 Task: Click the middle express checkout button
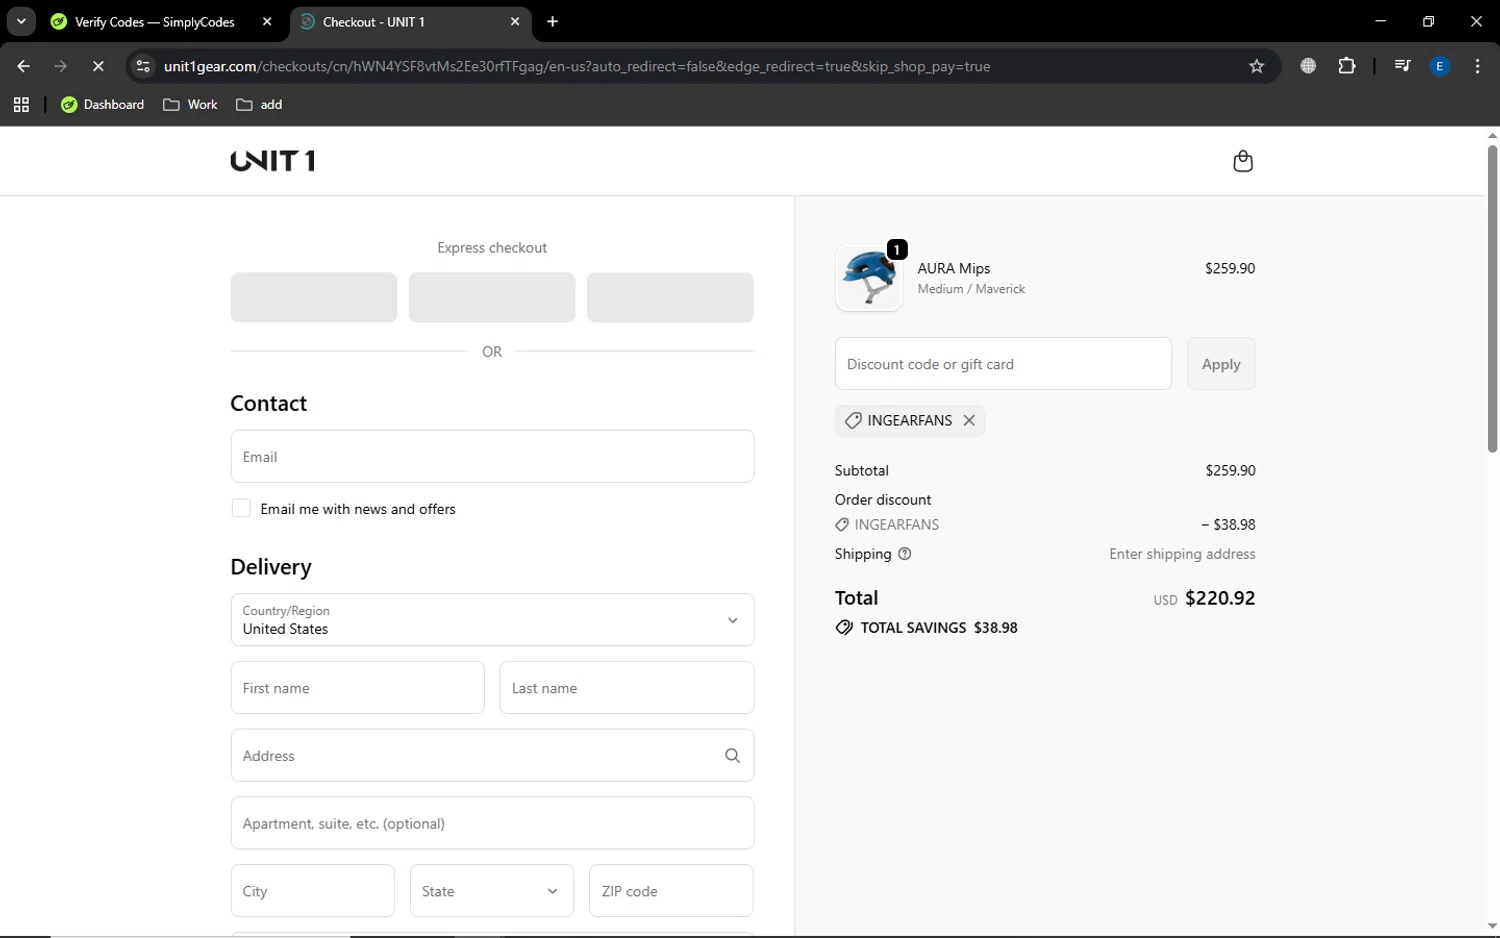[x=492, y=297]
